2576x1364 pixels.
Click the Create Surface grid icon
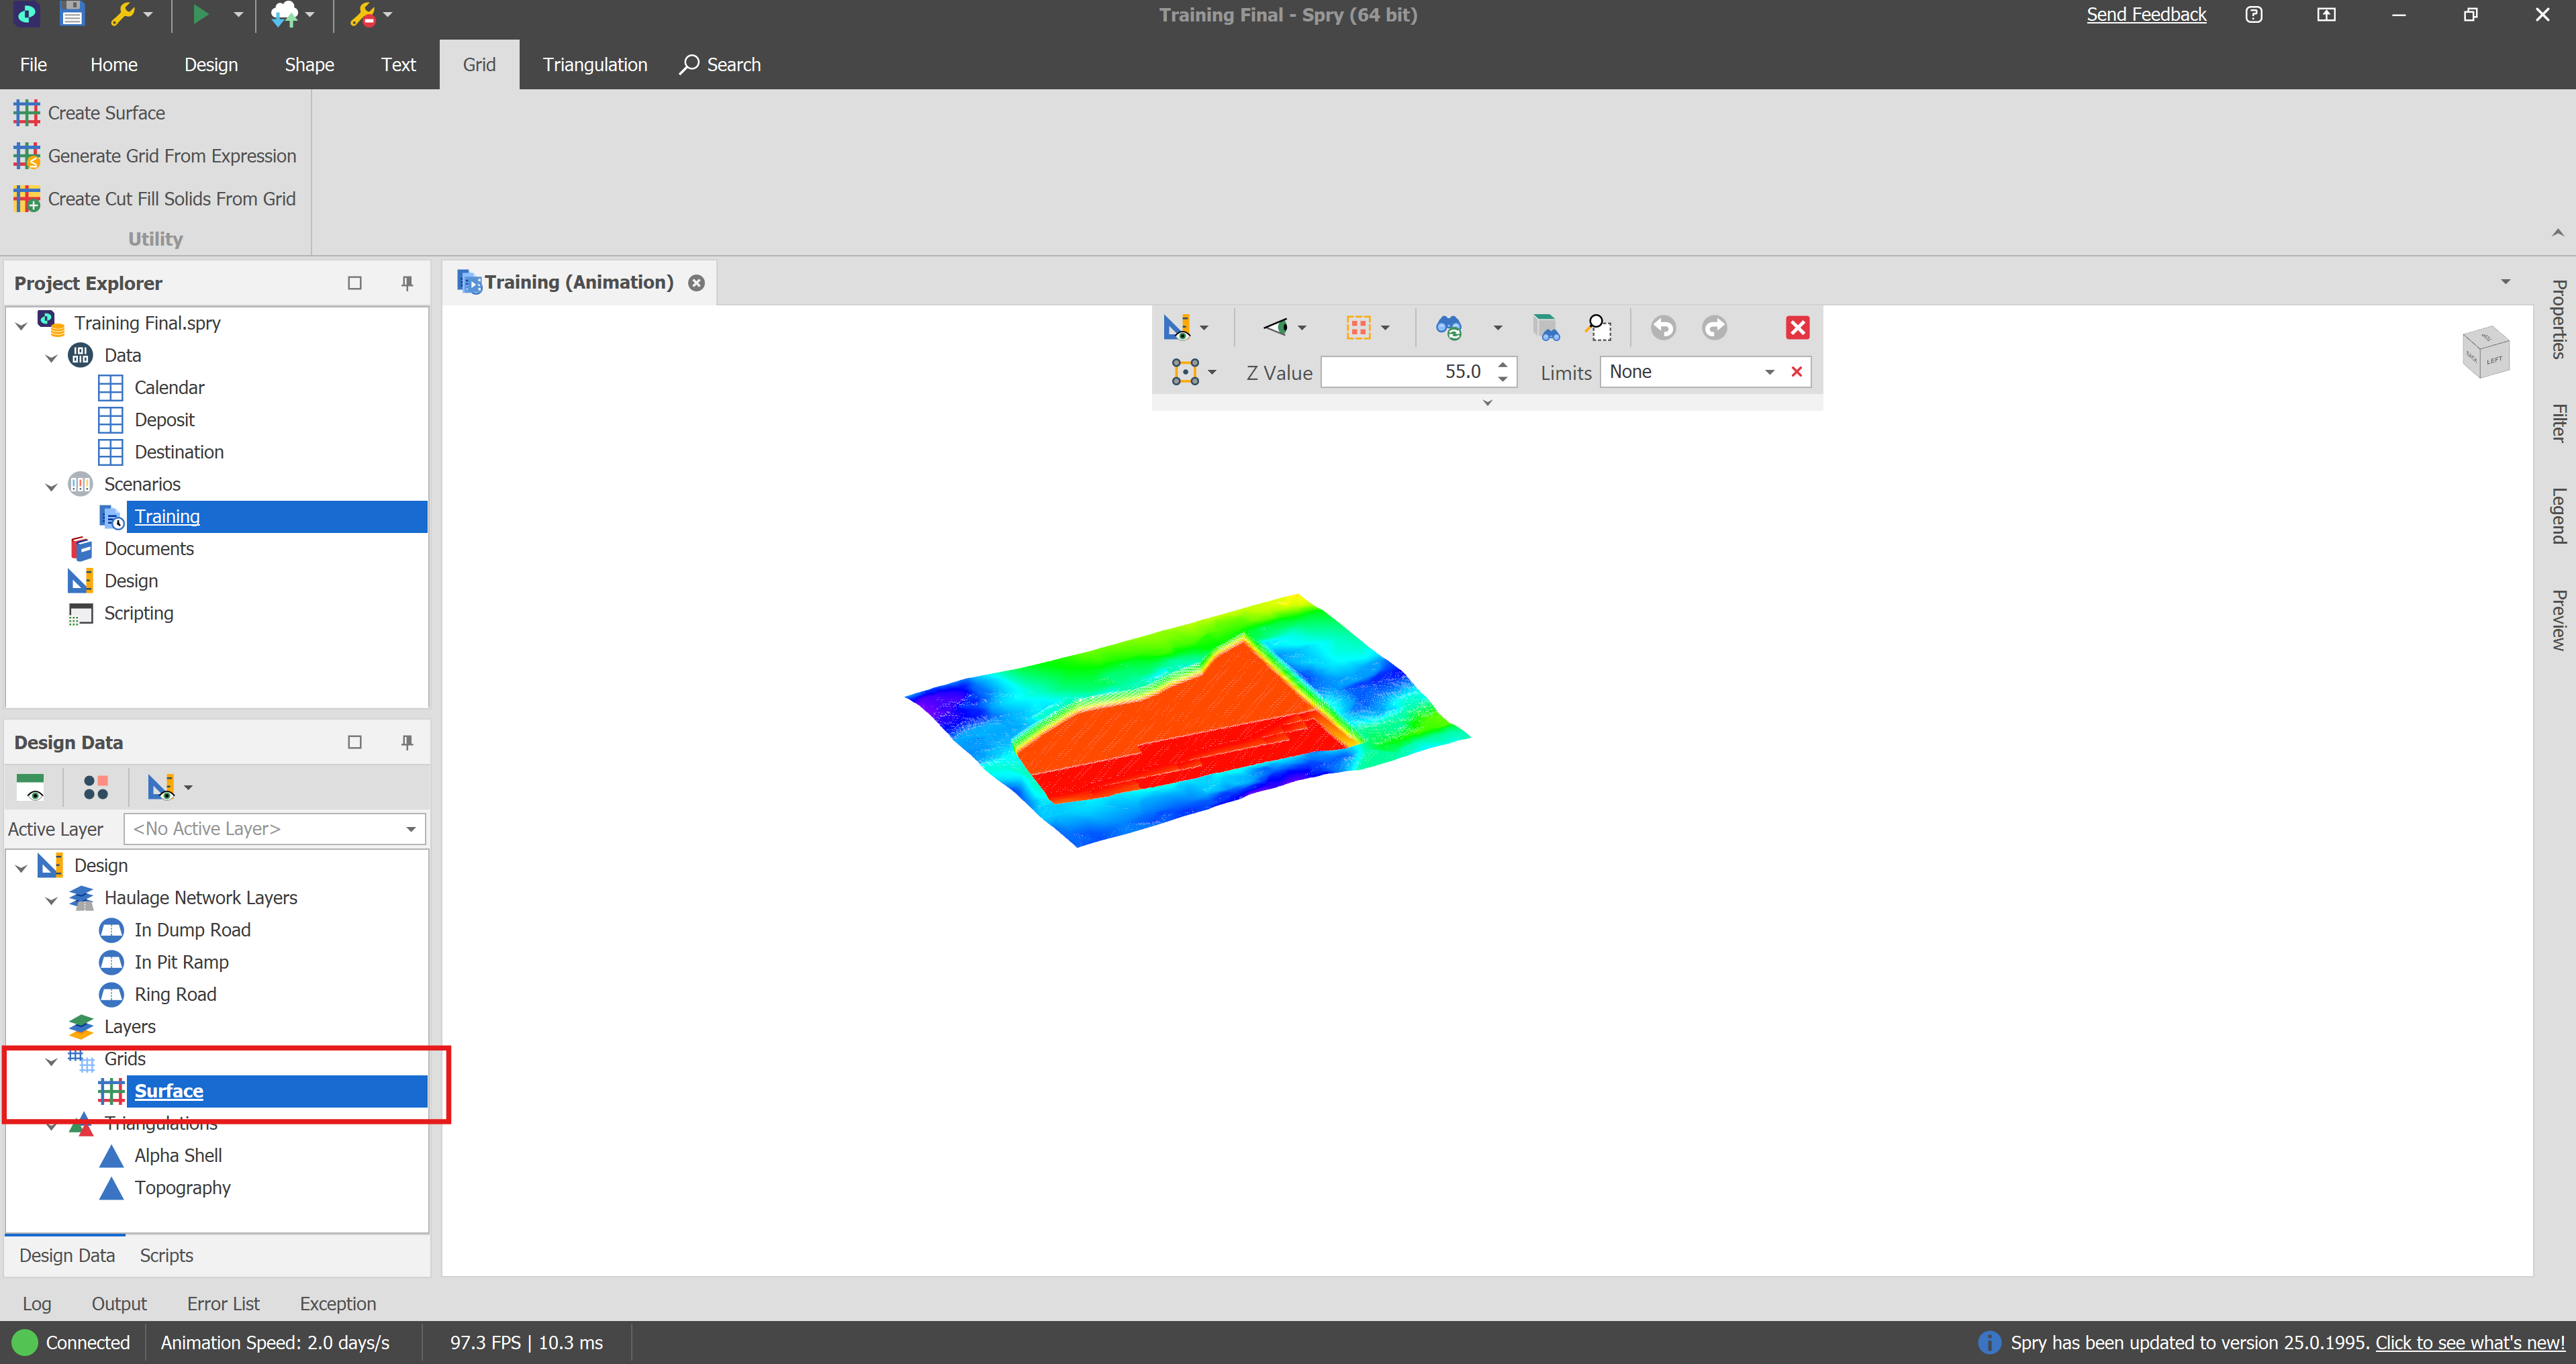coord(27,113)
